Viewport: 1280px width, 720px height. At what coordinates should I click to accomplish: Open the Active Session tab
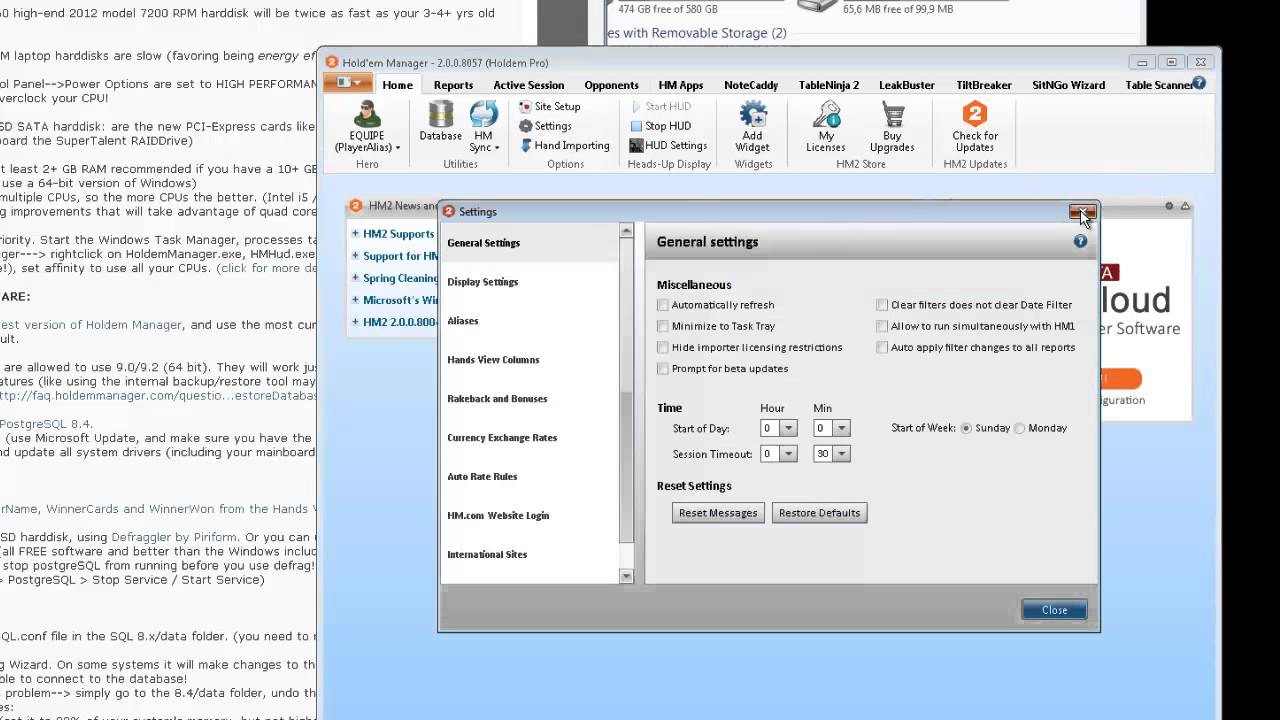pos(528,85)
